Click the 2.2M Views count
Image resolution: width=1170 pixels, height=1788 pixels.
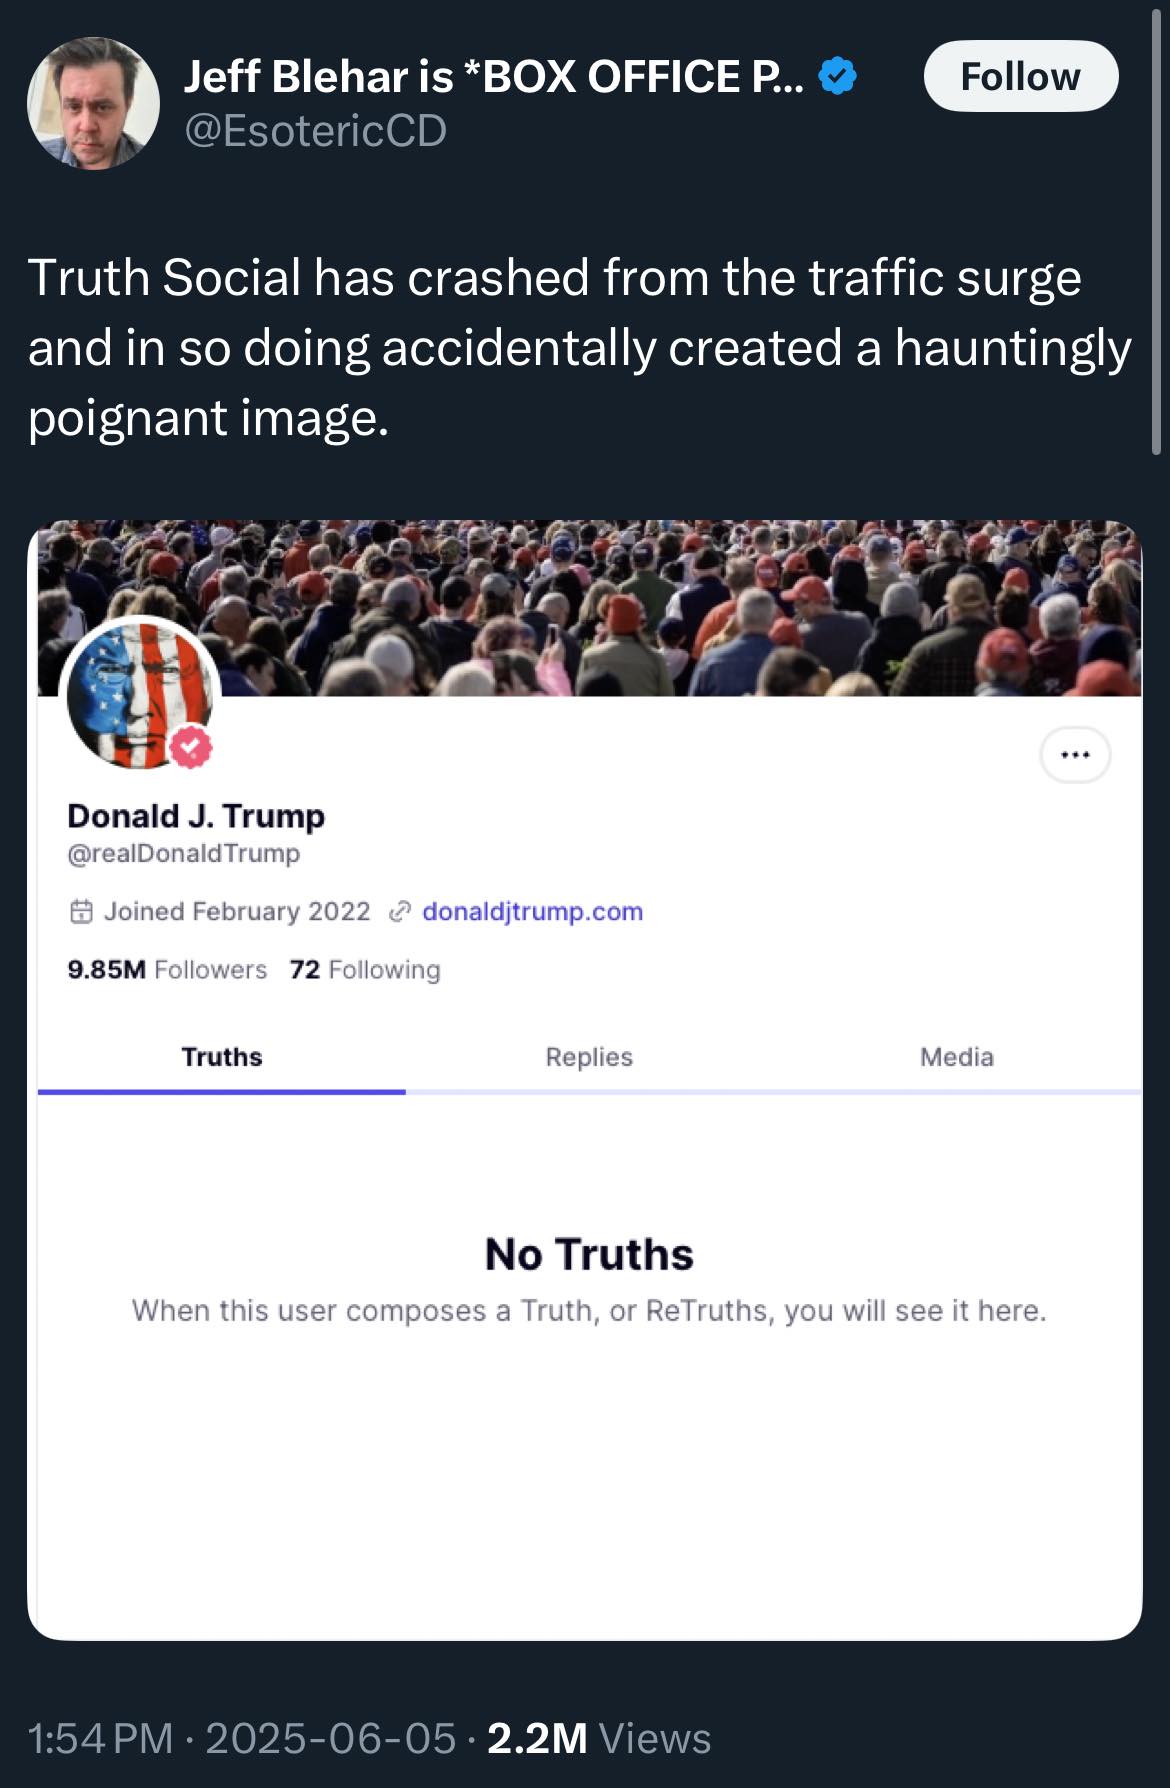click(599, 1739)
